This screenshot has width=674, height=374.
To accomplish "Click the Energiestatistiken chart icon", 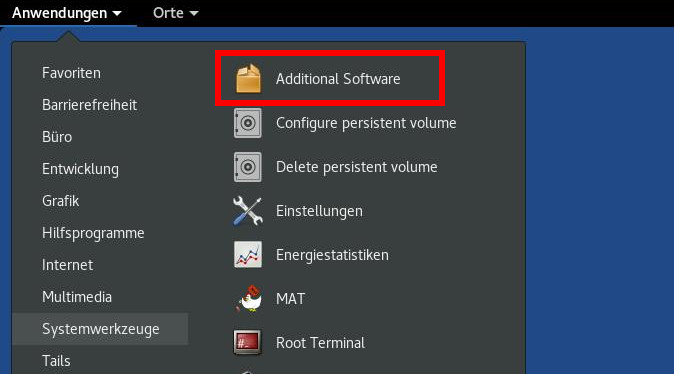I will click(x=248, y=254).
